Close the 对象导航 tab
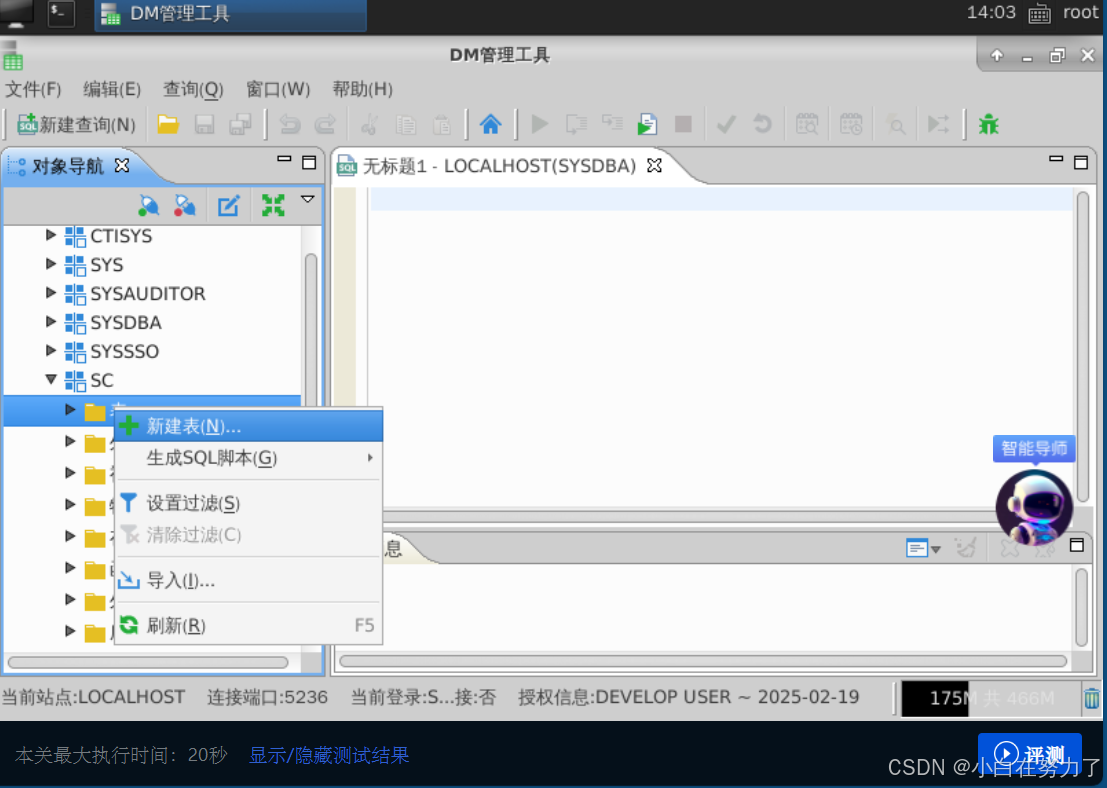1107x788 pixels. point(122,165)
